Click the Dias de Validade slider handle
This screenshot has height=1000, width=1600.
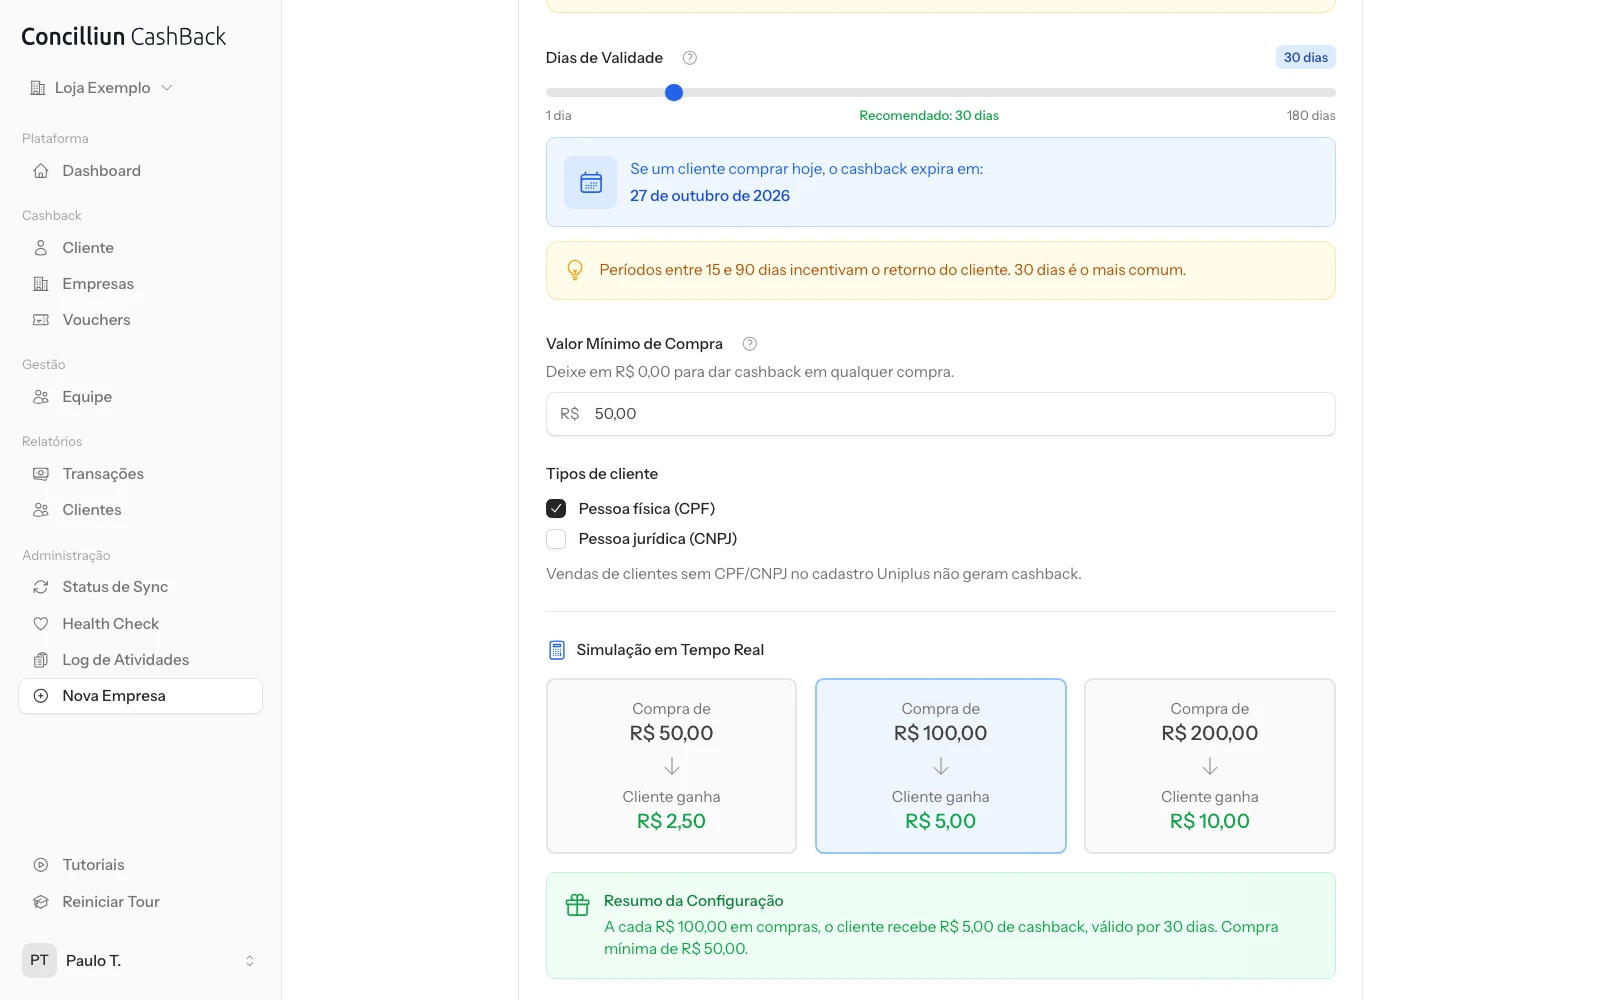point(674,93)
